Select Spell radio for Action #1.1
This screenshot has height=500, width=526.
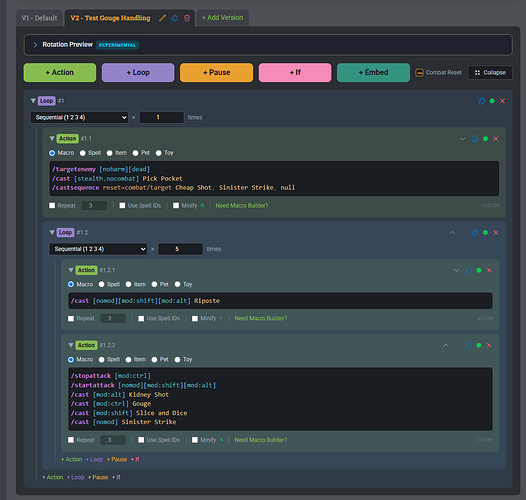tap(83, 153)
